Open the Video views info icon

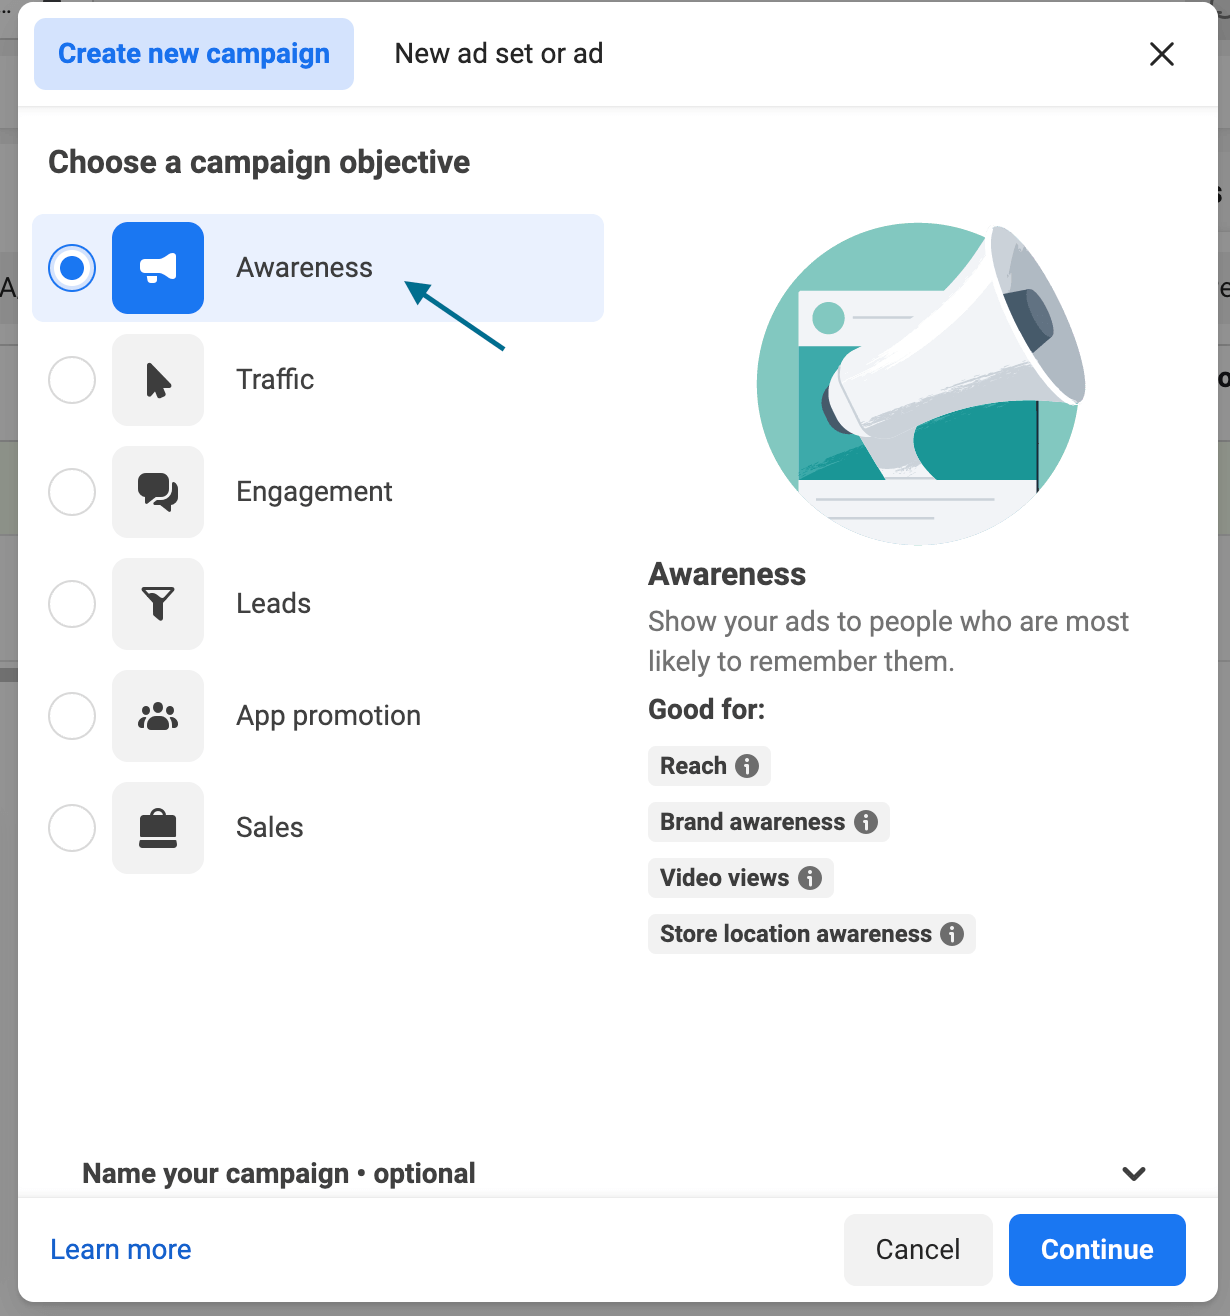[808, 878]
